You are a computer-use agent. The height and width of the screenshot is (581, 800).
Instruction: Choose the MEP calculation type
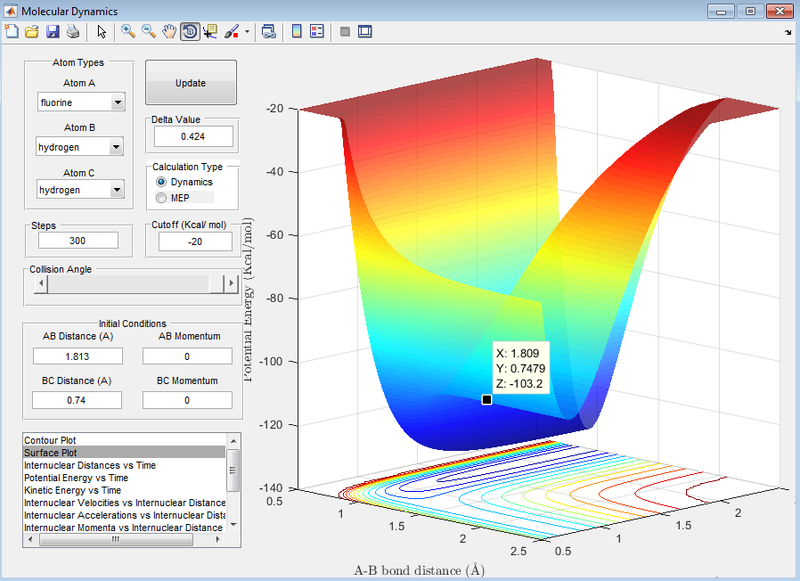161,198
